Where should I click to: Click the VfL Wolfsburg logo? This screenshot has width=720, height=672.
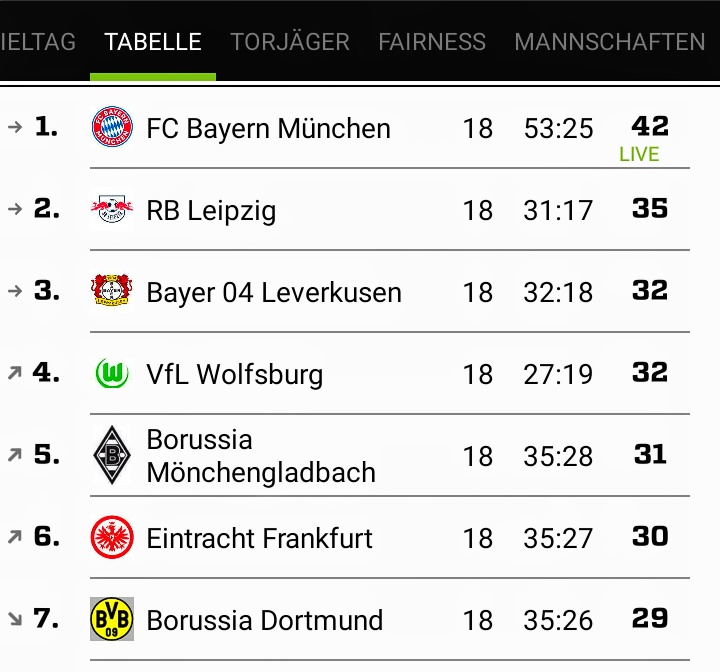(112, 374)
